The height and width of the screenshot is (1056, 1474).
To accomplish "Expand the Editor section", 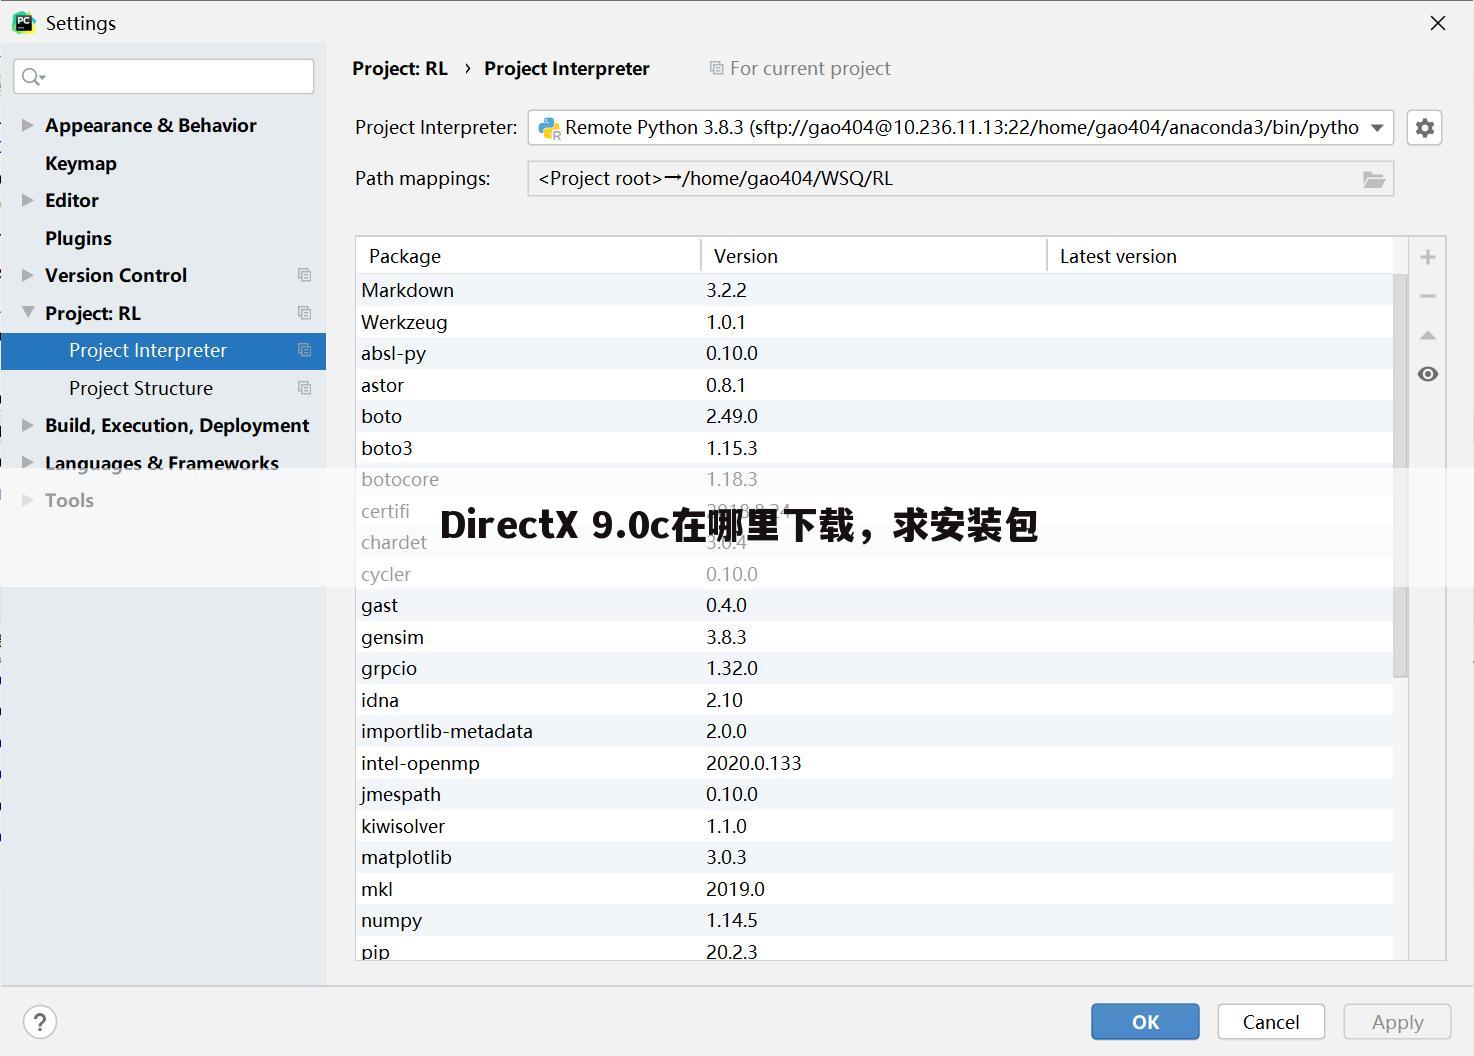I will click(x=27, y=200).
